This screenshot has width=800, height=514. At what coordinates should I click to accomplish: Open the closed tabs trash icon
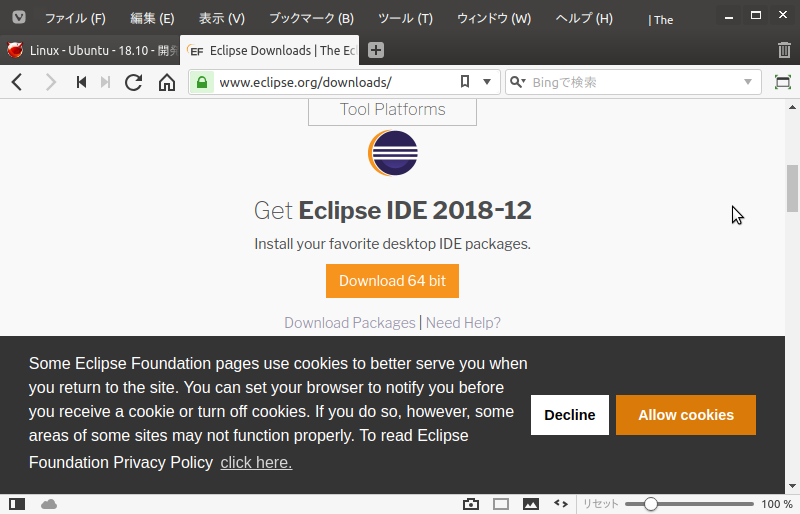point(784,50)
